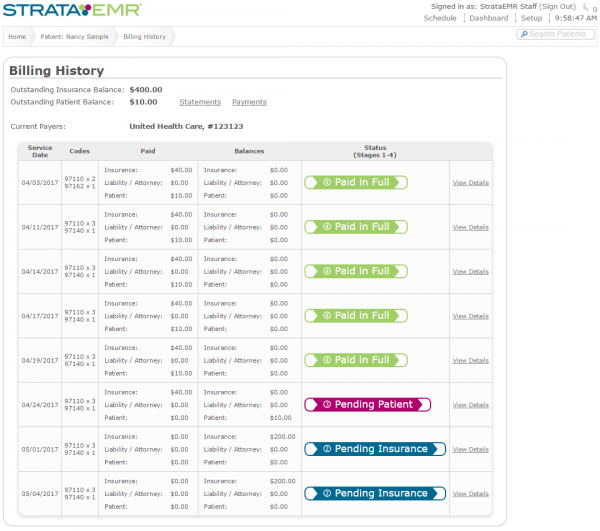View details for the 04/24/2017 service
Screen dimensions: 600x531
[x=470, y=405]
